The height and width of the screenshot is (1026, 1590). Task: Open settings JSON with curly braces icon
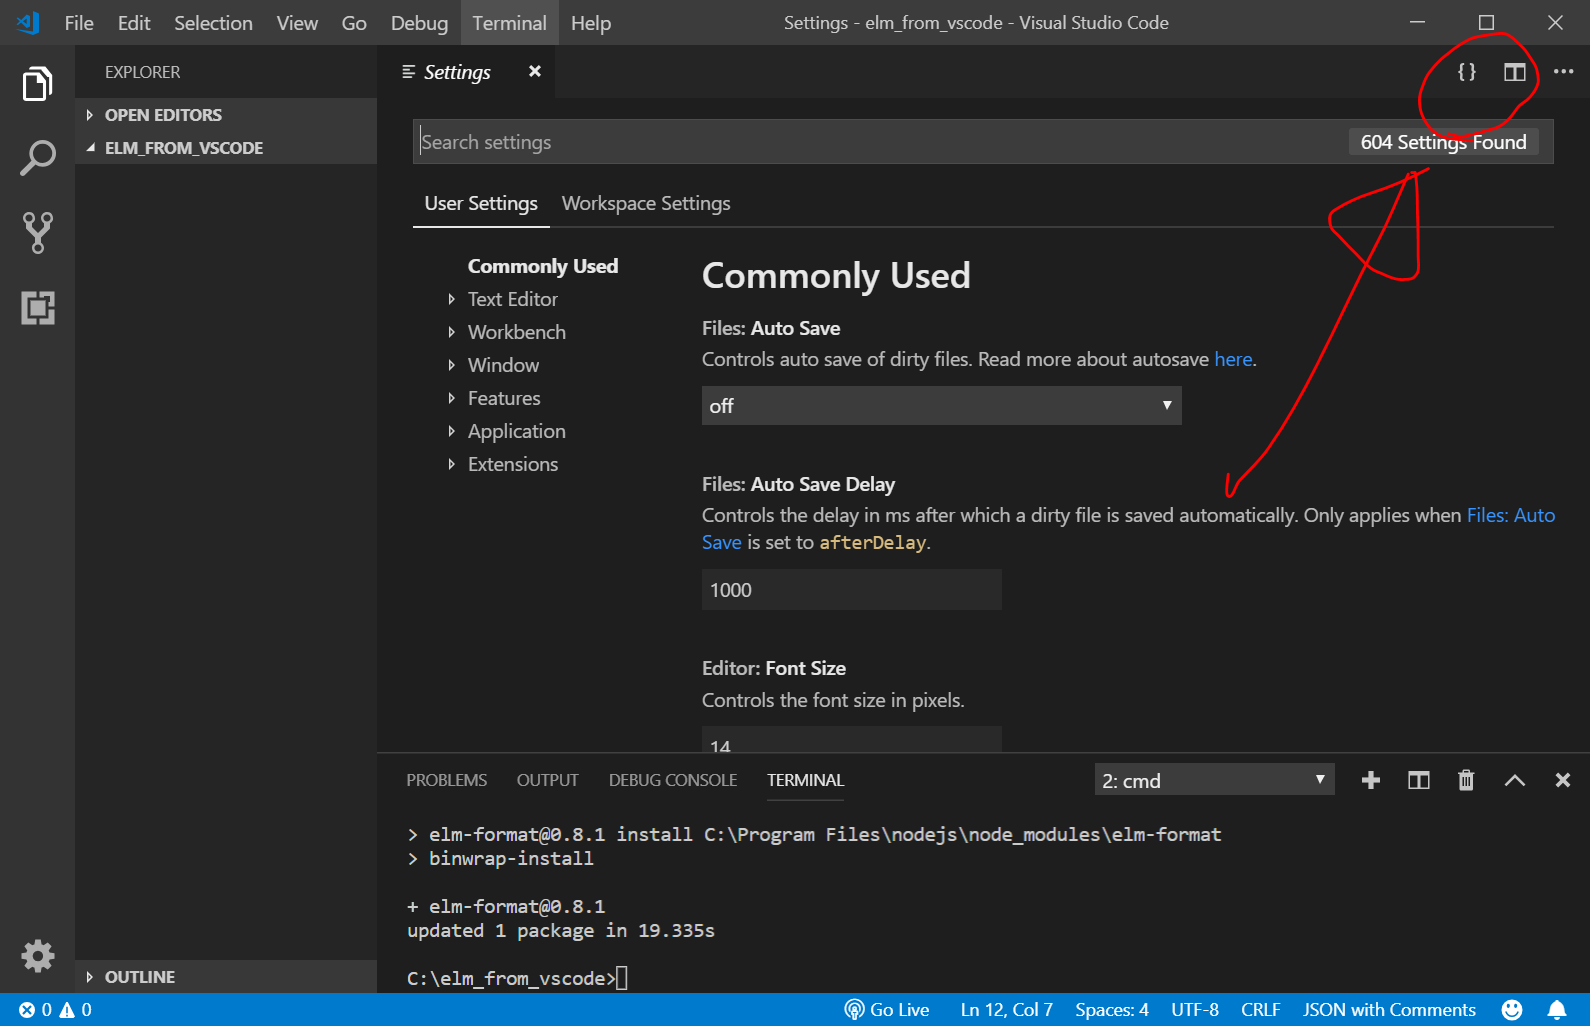[1466, 72]
